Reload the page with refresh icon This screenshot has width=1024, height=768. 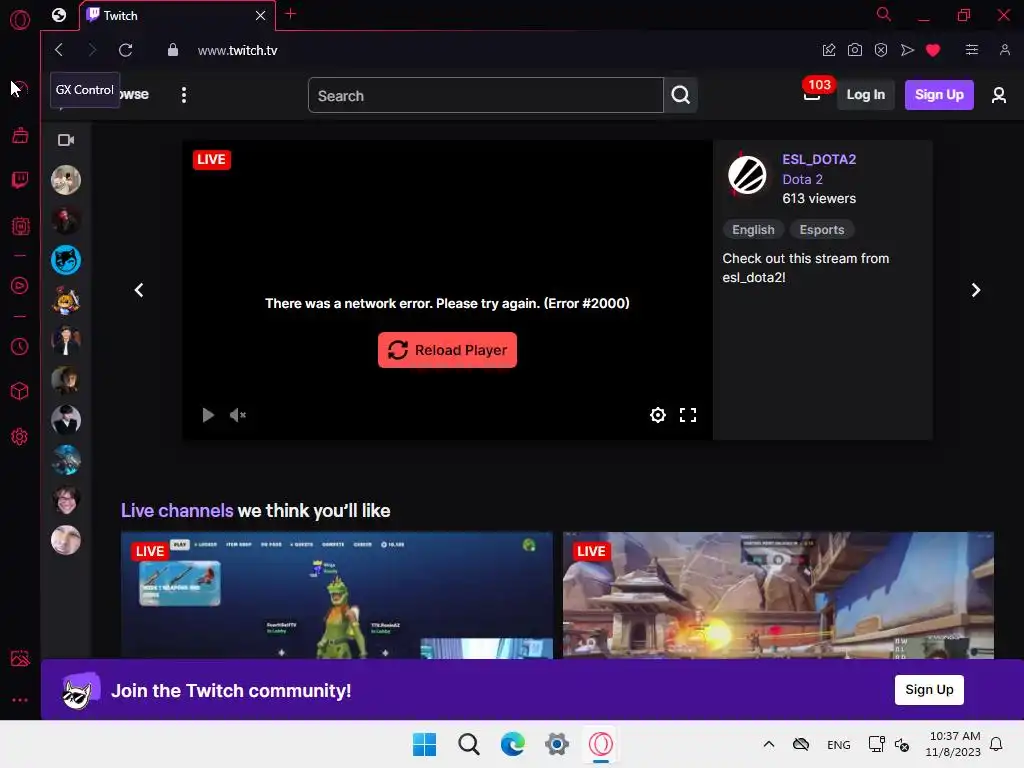125,50
